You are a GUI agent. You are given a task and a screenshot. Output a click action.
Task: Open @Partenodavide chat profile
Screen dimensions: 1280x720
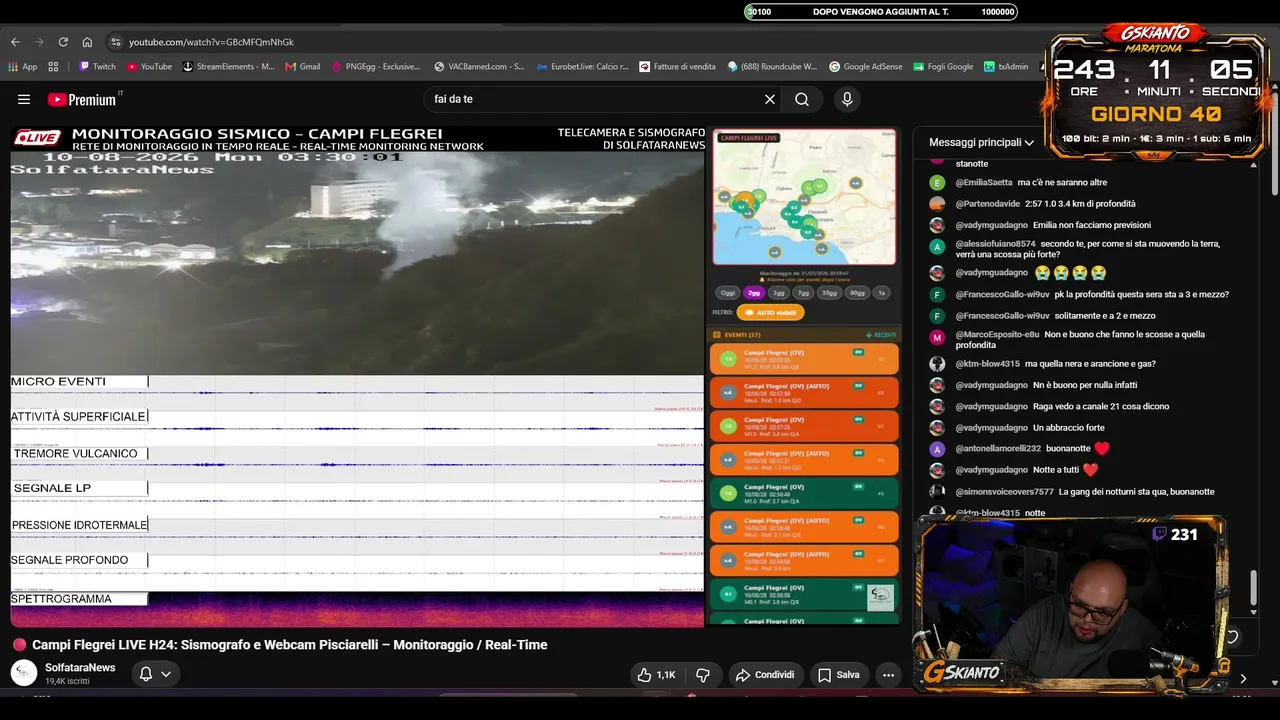(x=982, y=204)
